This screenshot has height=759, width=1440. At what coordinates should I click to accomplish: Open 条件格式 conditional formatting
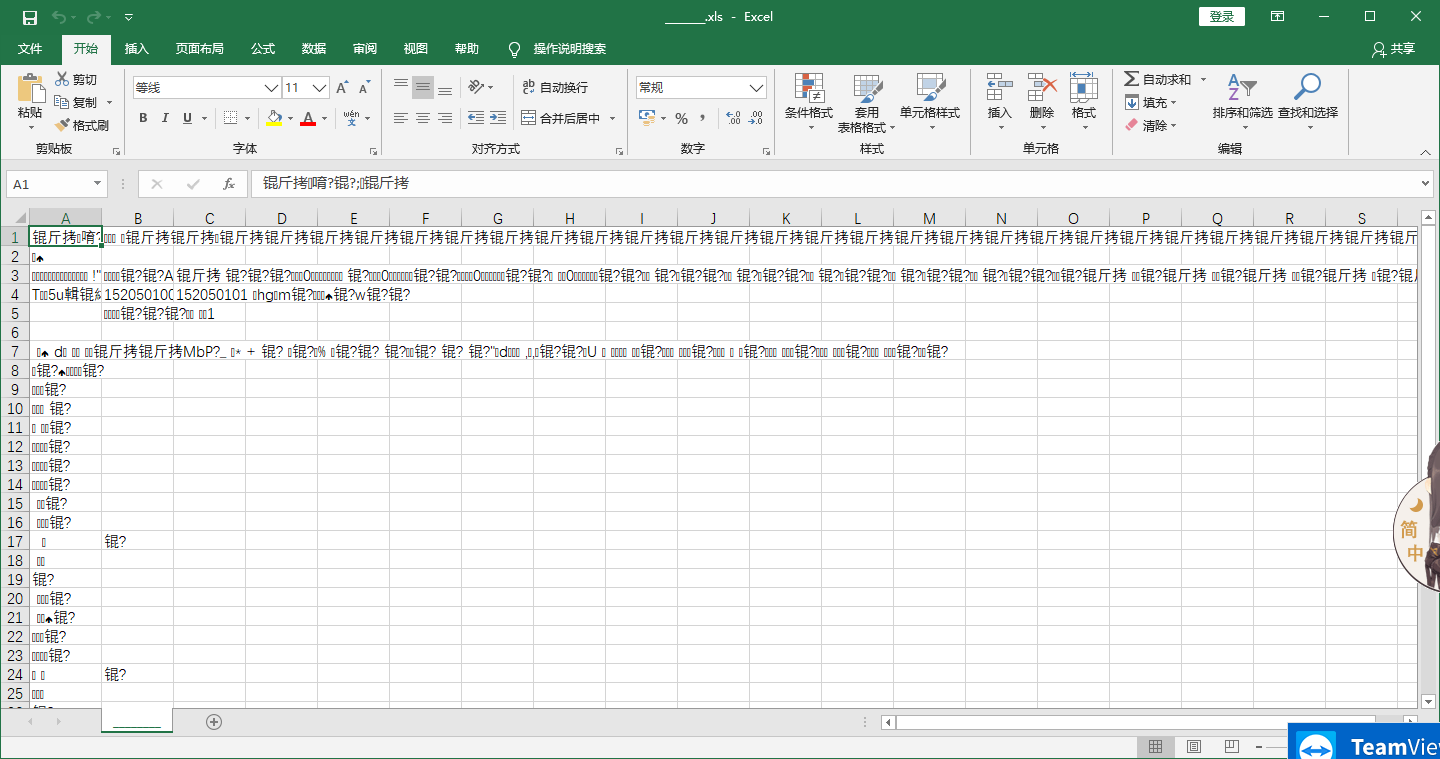808,101
